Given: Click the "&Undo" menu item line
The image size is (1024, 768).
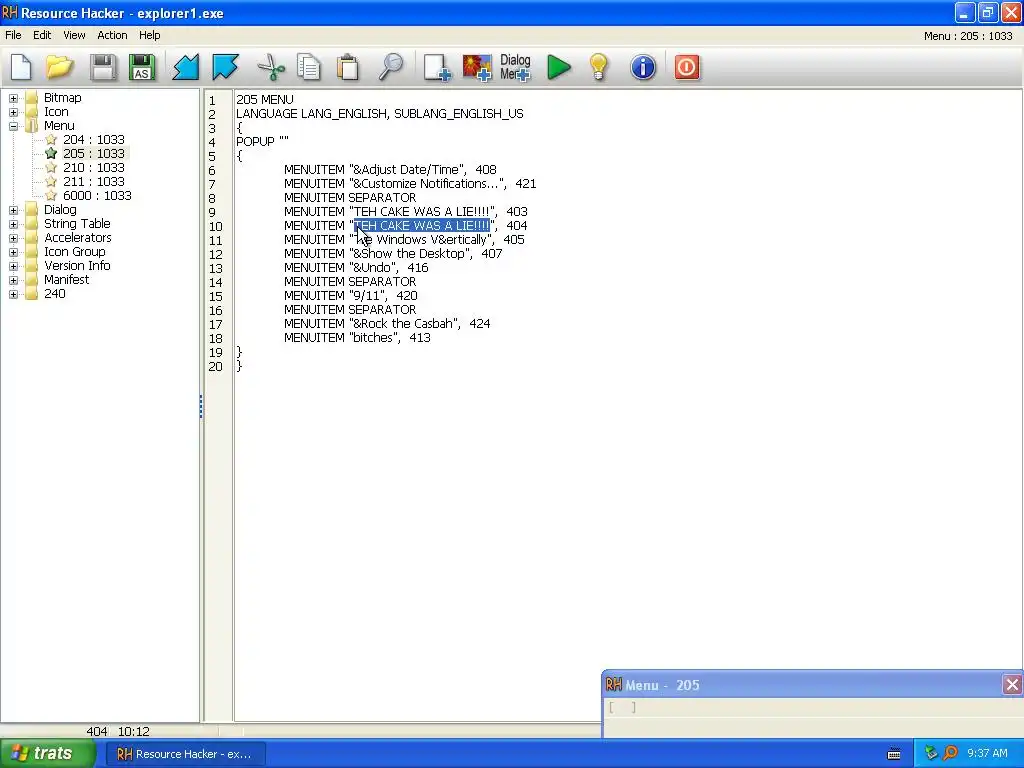Looking at the screenshot, I should point(356,268).
